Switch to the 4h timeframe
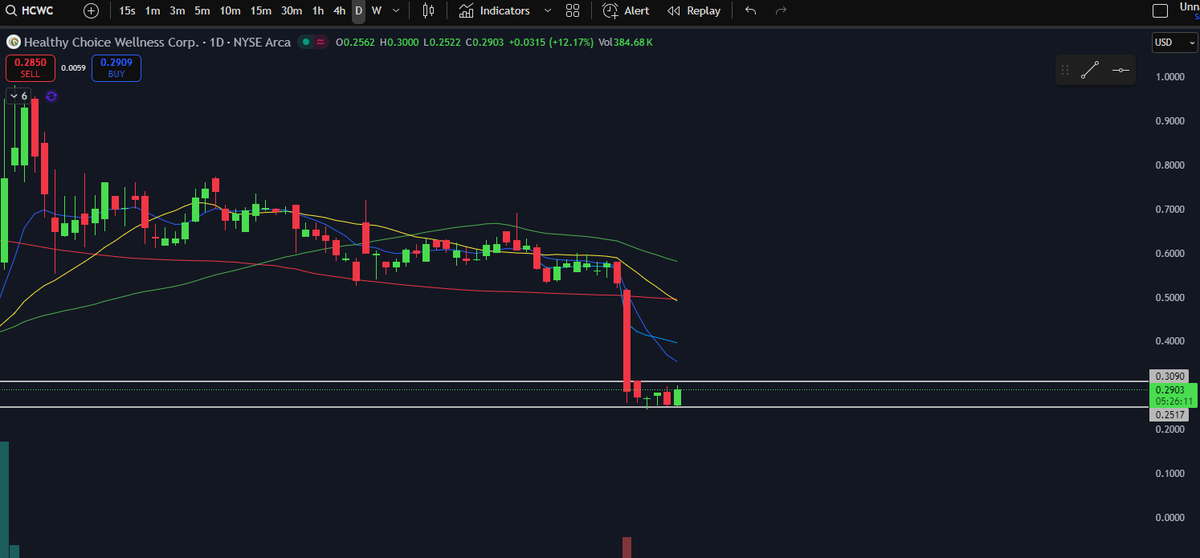Screen dimensions: 1200x558 click(340, 11)
